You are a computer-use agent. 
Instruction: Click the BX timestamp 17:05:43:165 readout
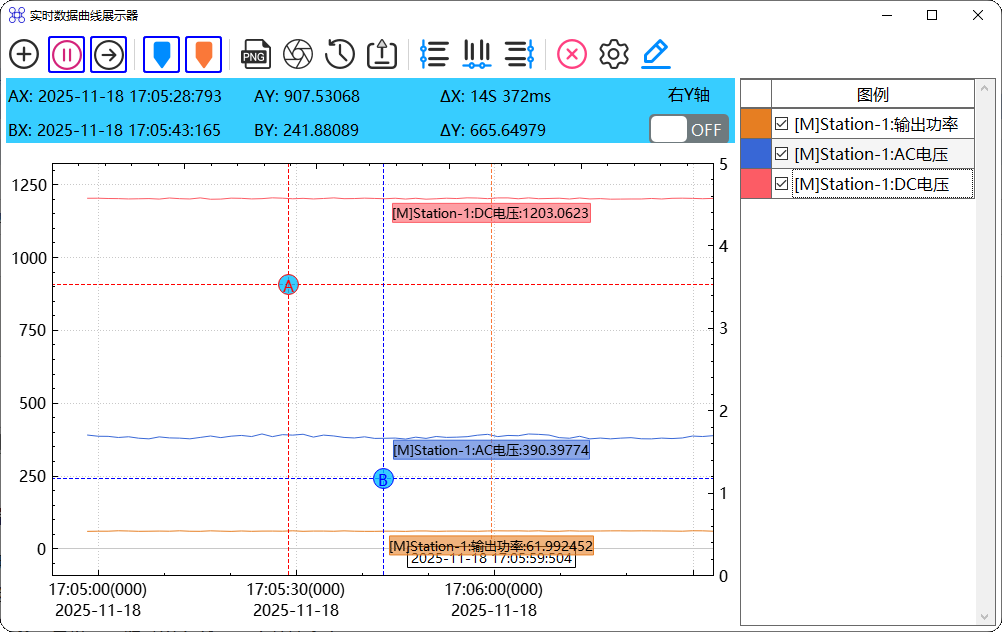[114, 130]
